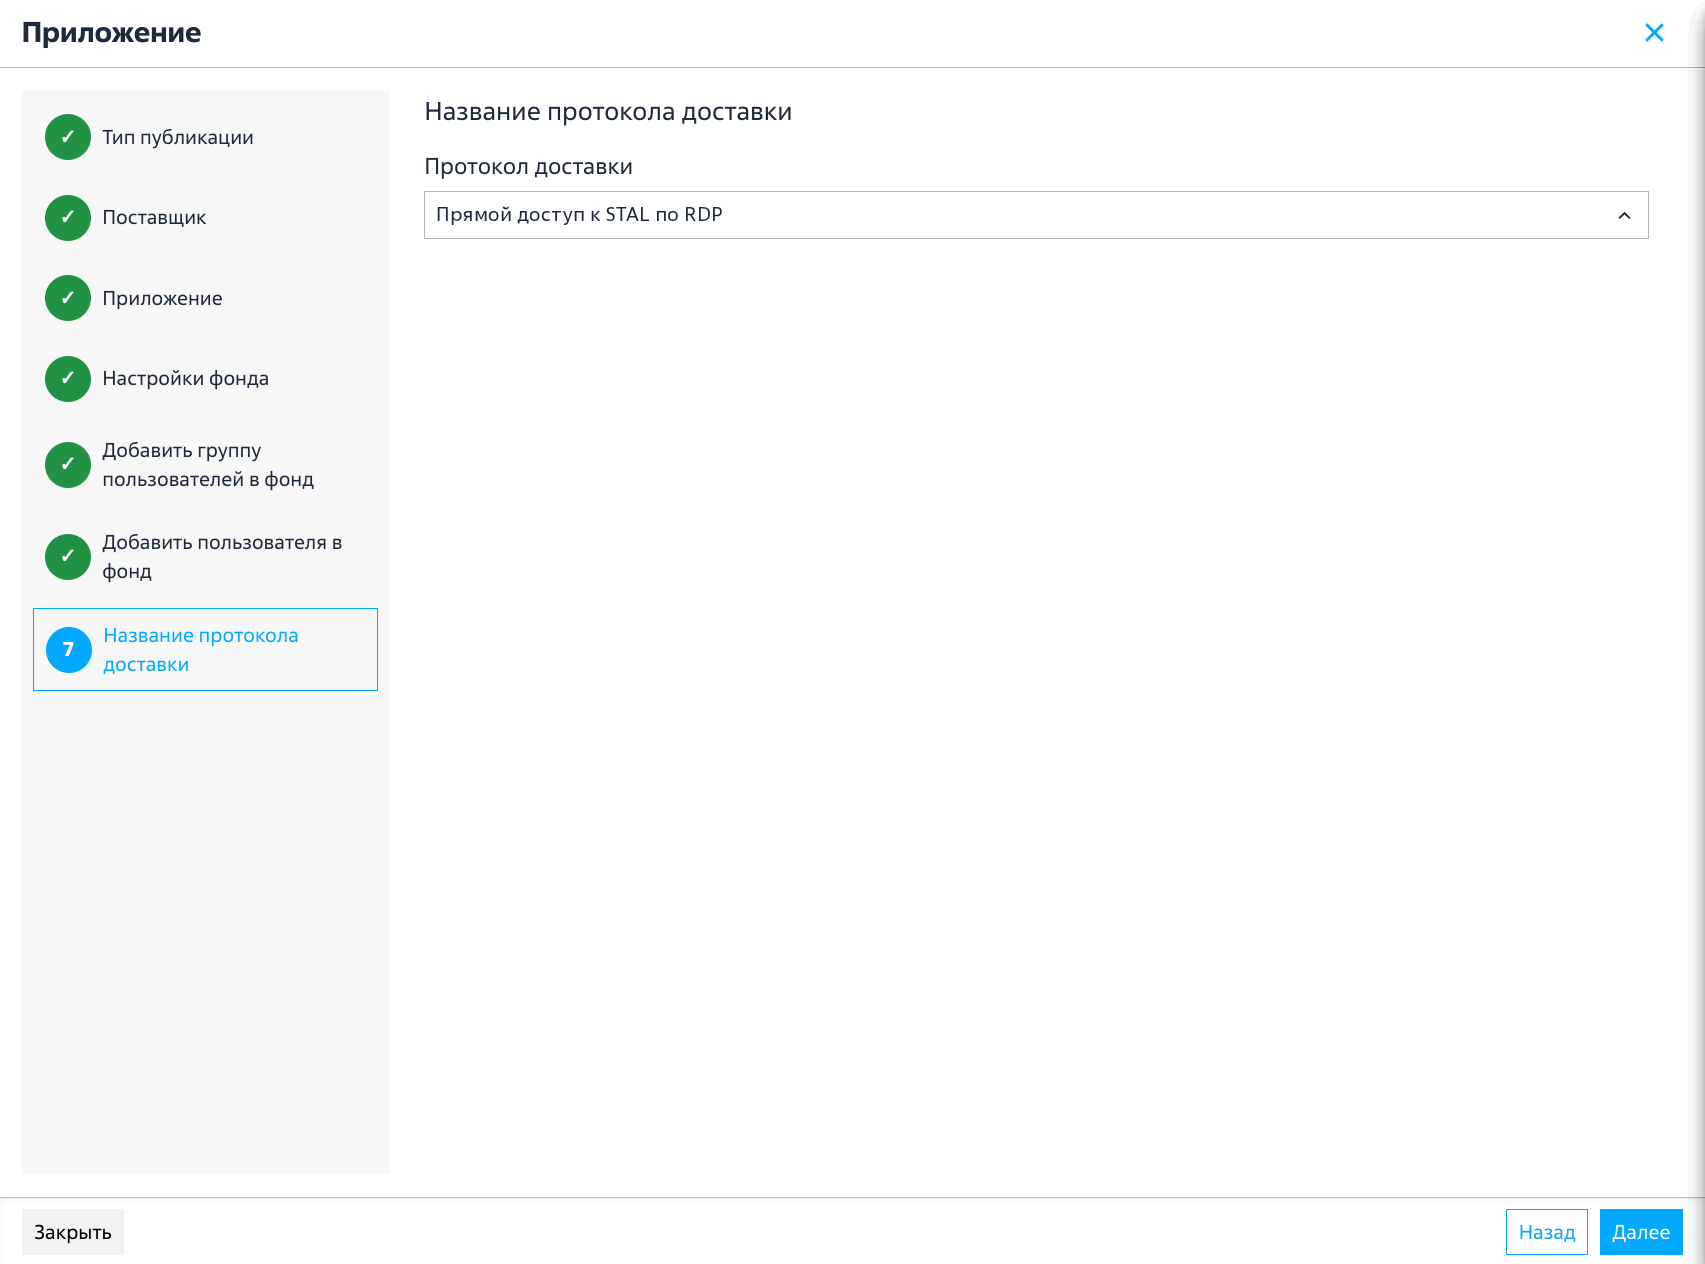The width and height of the screenshot is (1705, 1264).
Task: Click the blue step 7 circle icon
Action: tap(69, 650)
